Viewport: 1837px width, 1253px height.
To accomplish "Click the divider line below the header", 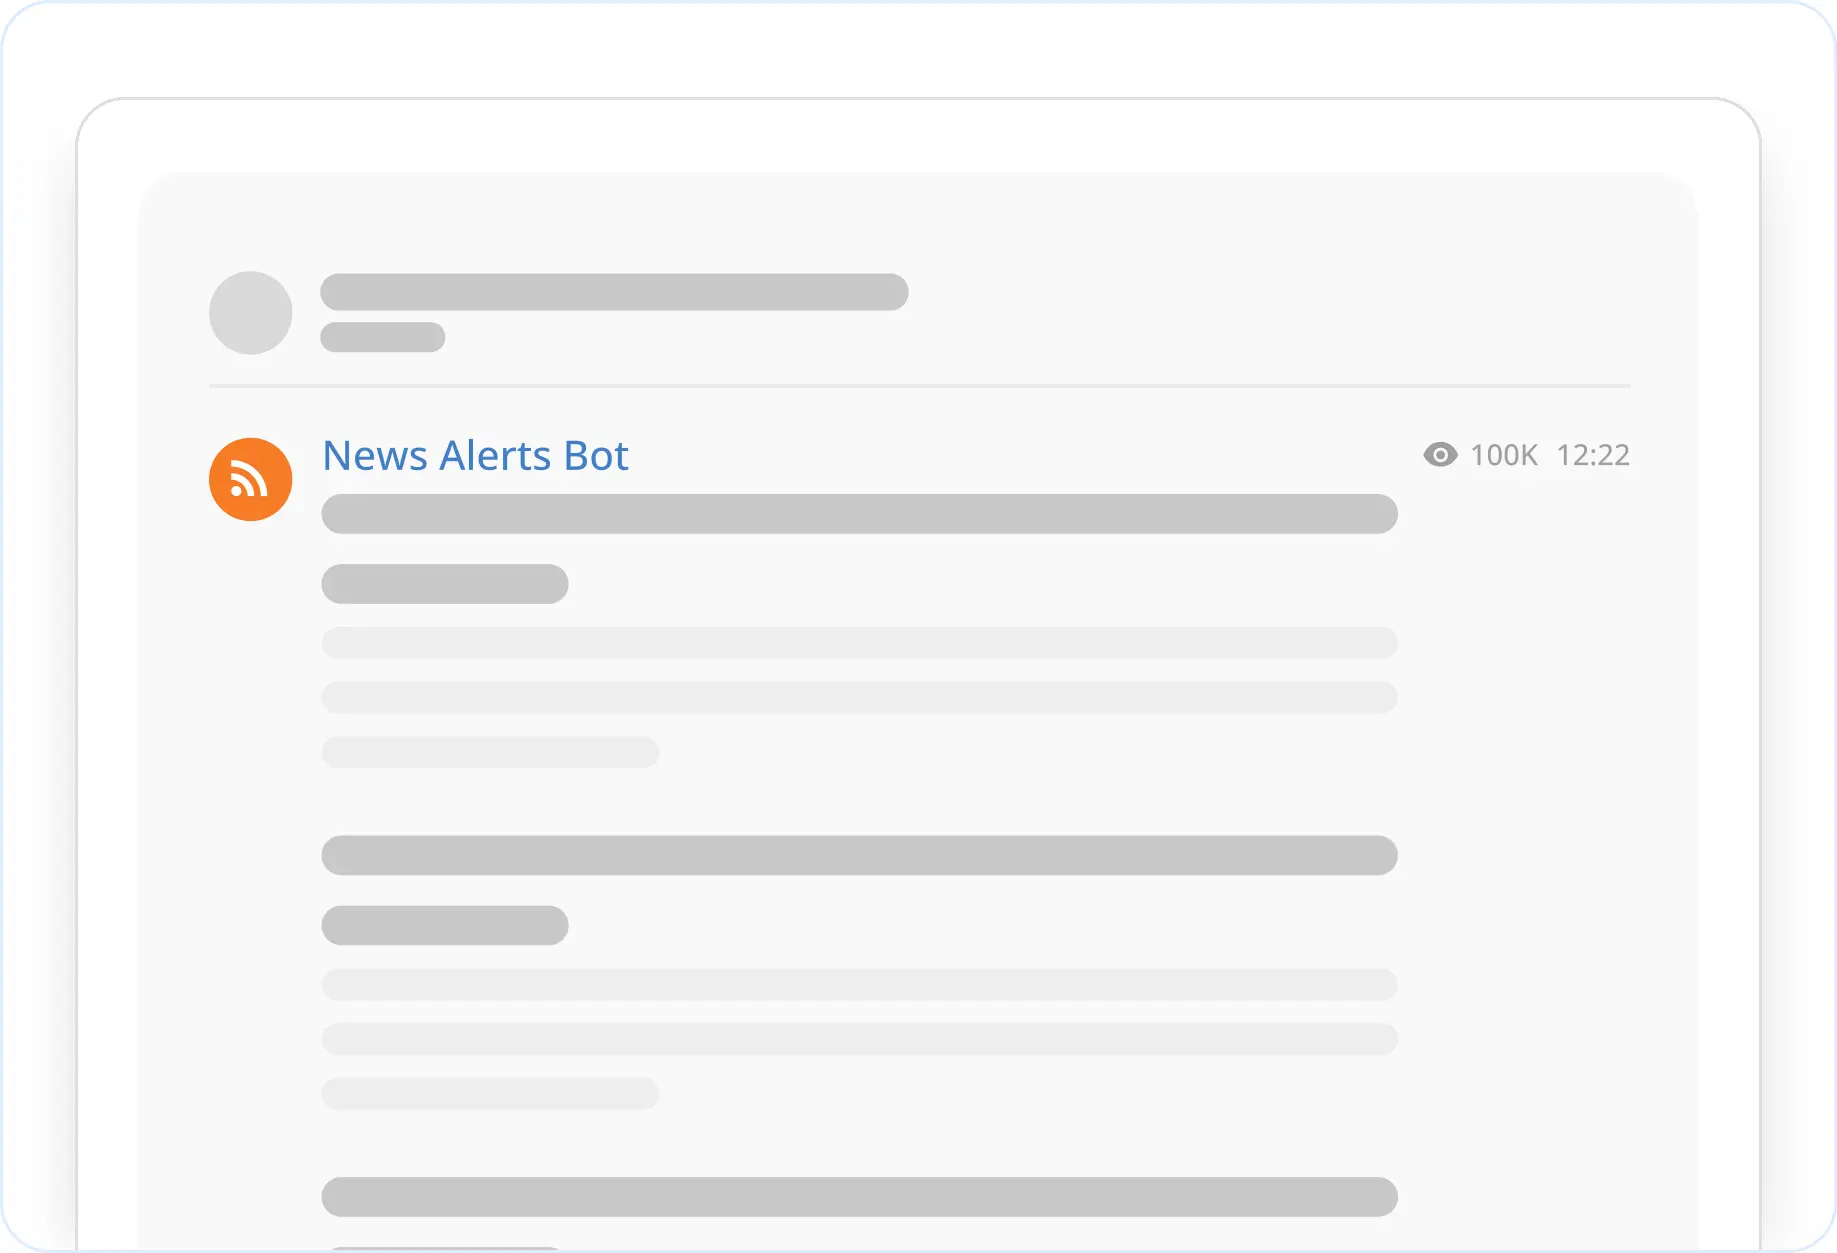I will coord(919,386).
